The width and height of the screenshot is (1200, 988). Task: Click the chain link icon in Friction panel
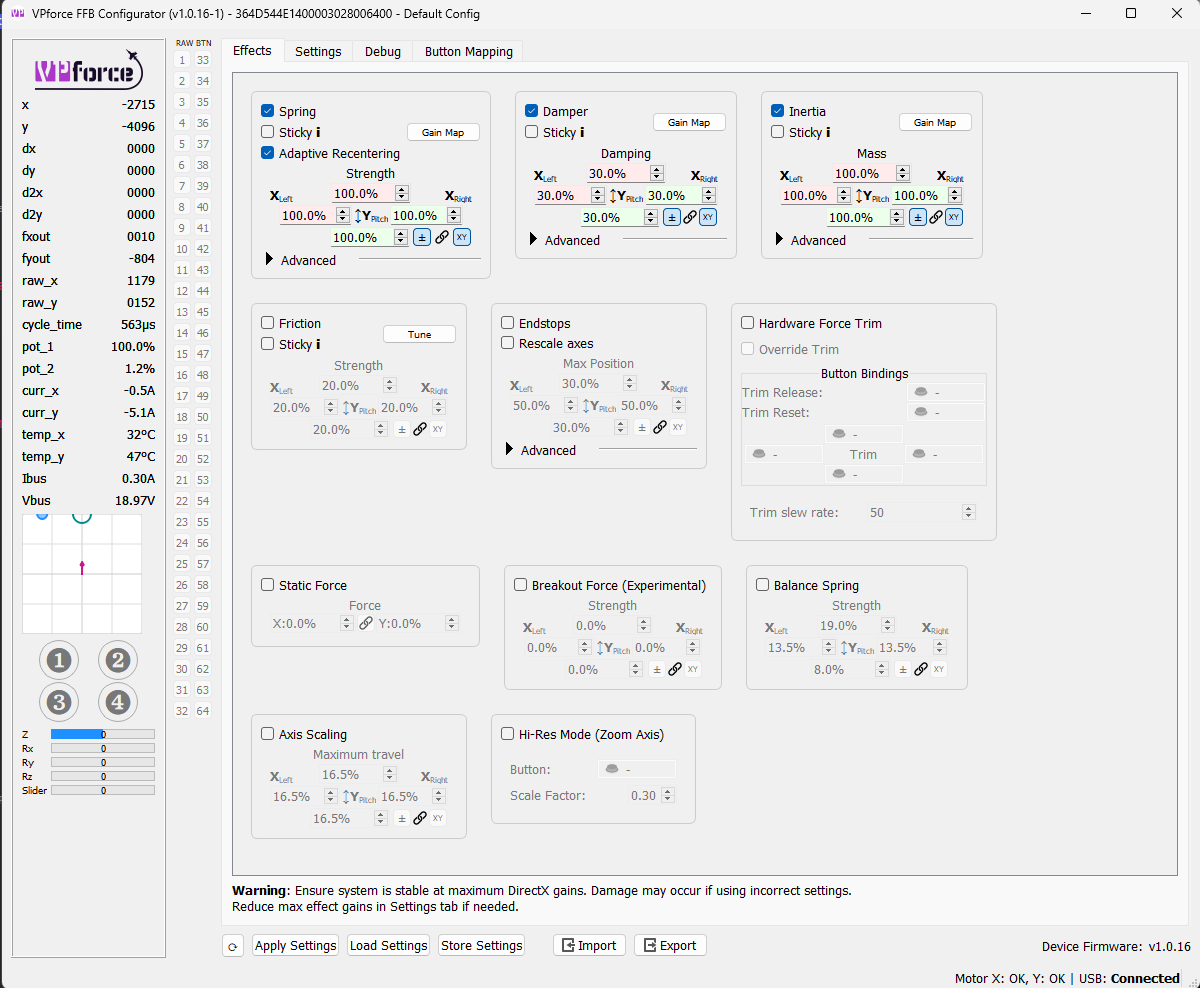pos(420,429)
